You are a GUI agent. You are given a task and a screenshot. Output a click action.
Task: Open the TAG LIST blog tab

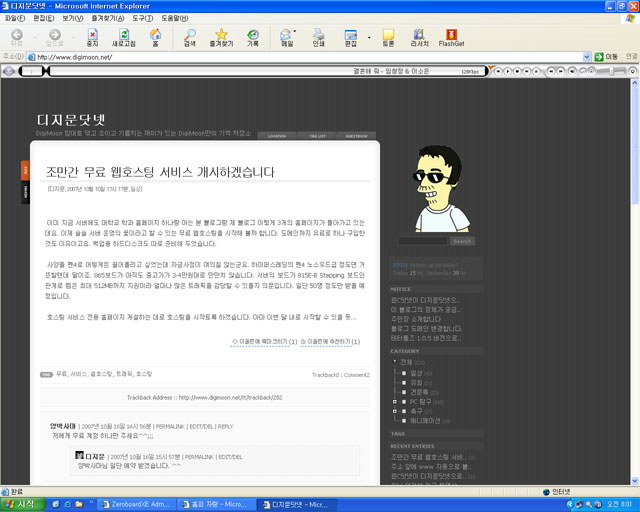coord(317,136)
